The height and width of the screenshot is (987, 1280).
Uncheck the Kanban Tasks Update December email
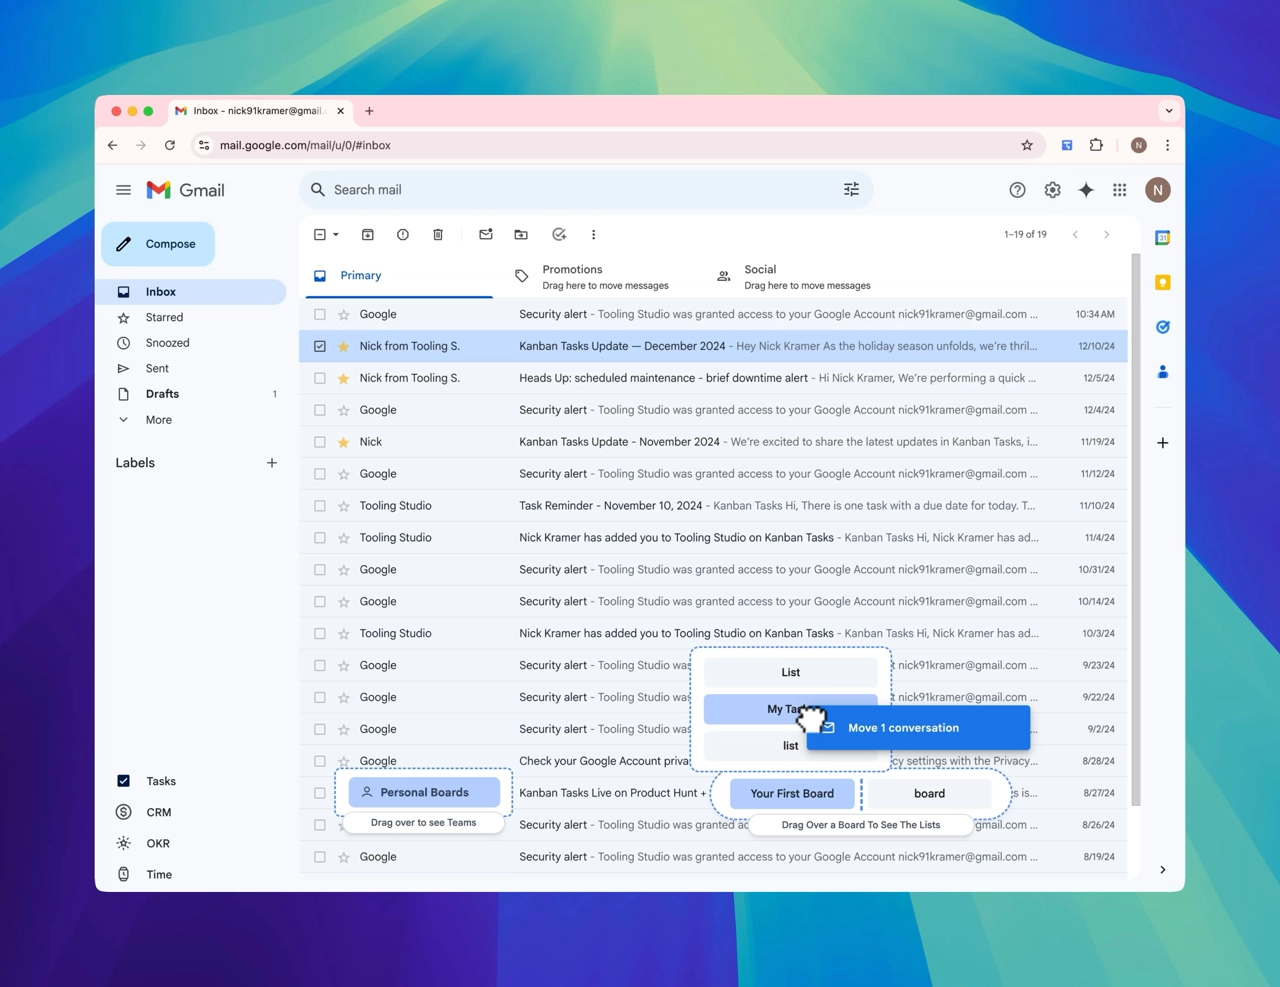[320, 346]
